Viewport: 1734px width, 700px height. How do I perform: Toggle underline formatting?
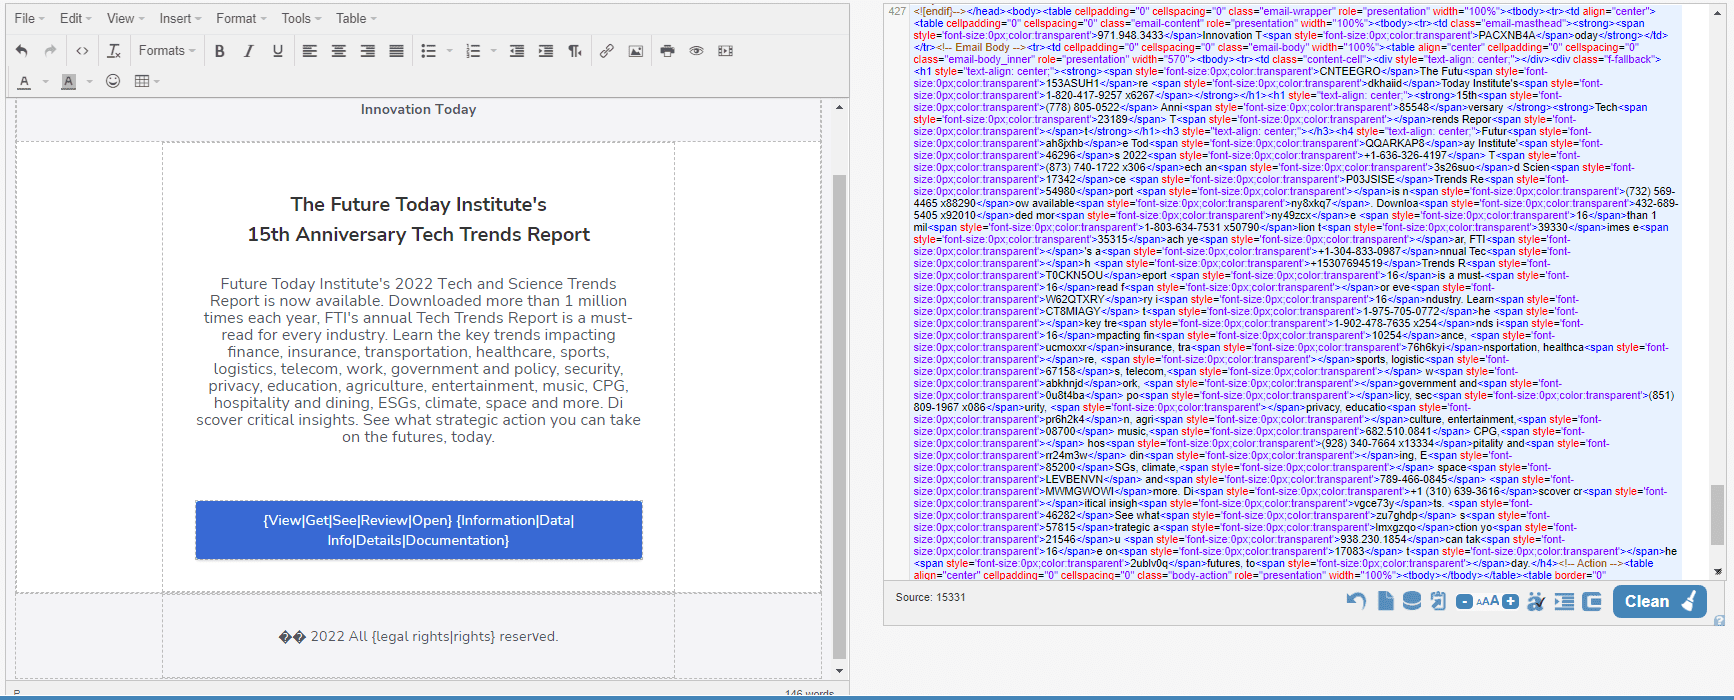click(x=277, y=51)
